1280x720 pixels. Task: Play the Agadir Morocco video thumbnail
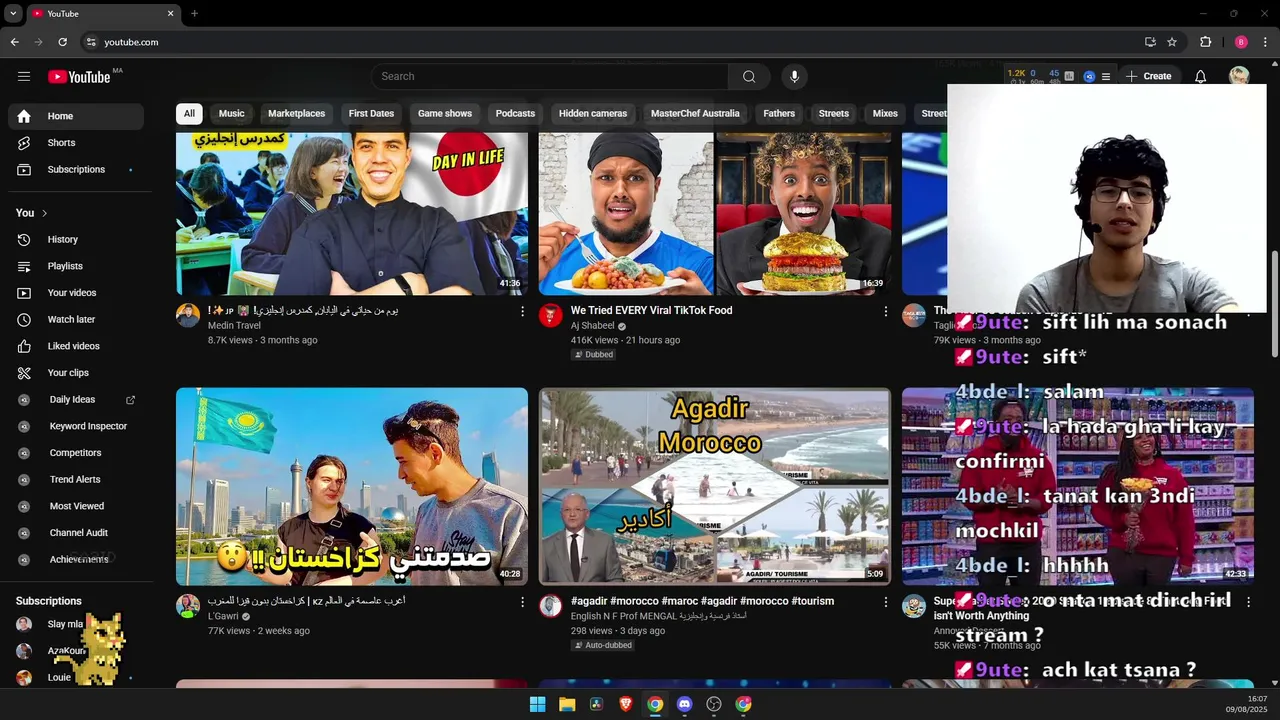(x=715, y=486)
